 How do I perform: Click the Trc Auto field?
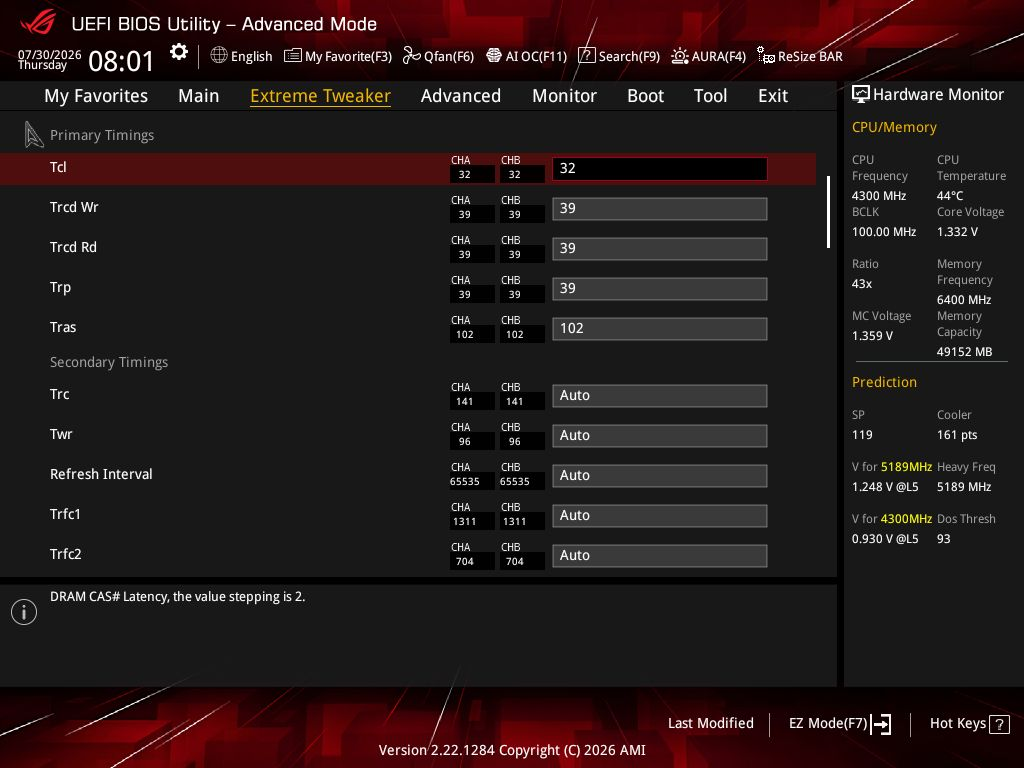pos(660,396)
